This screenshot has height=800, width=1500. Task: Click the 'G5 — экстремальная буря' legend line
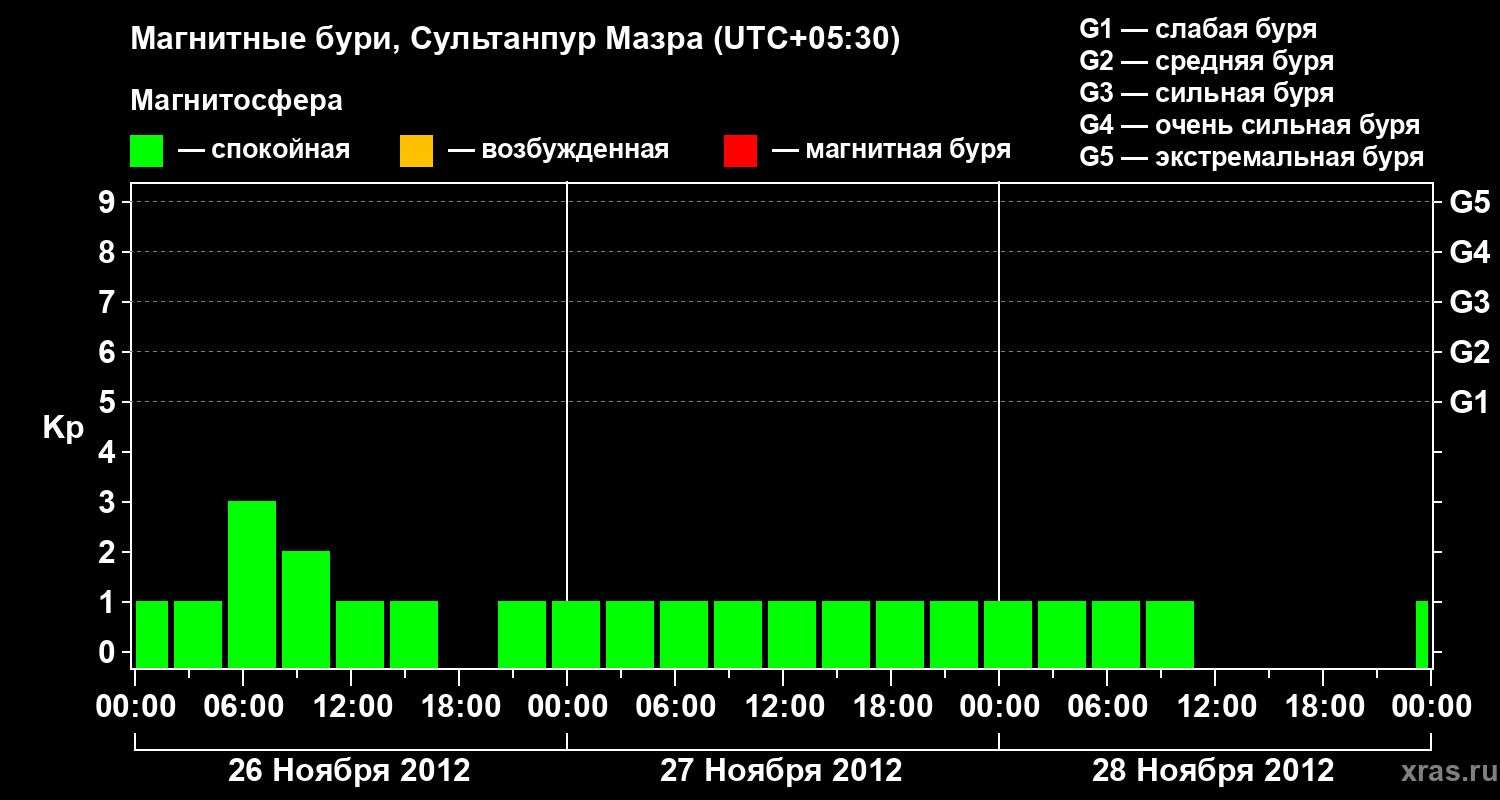1251,158
